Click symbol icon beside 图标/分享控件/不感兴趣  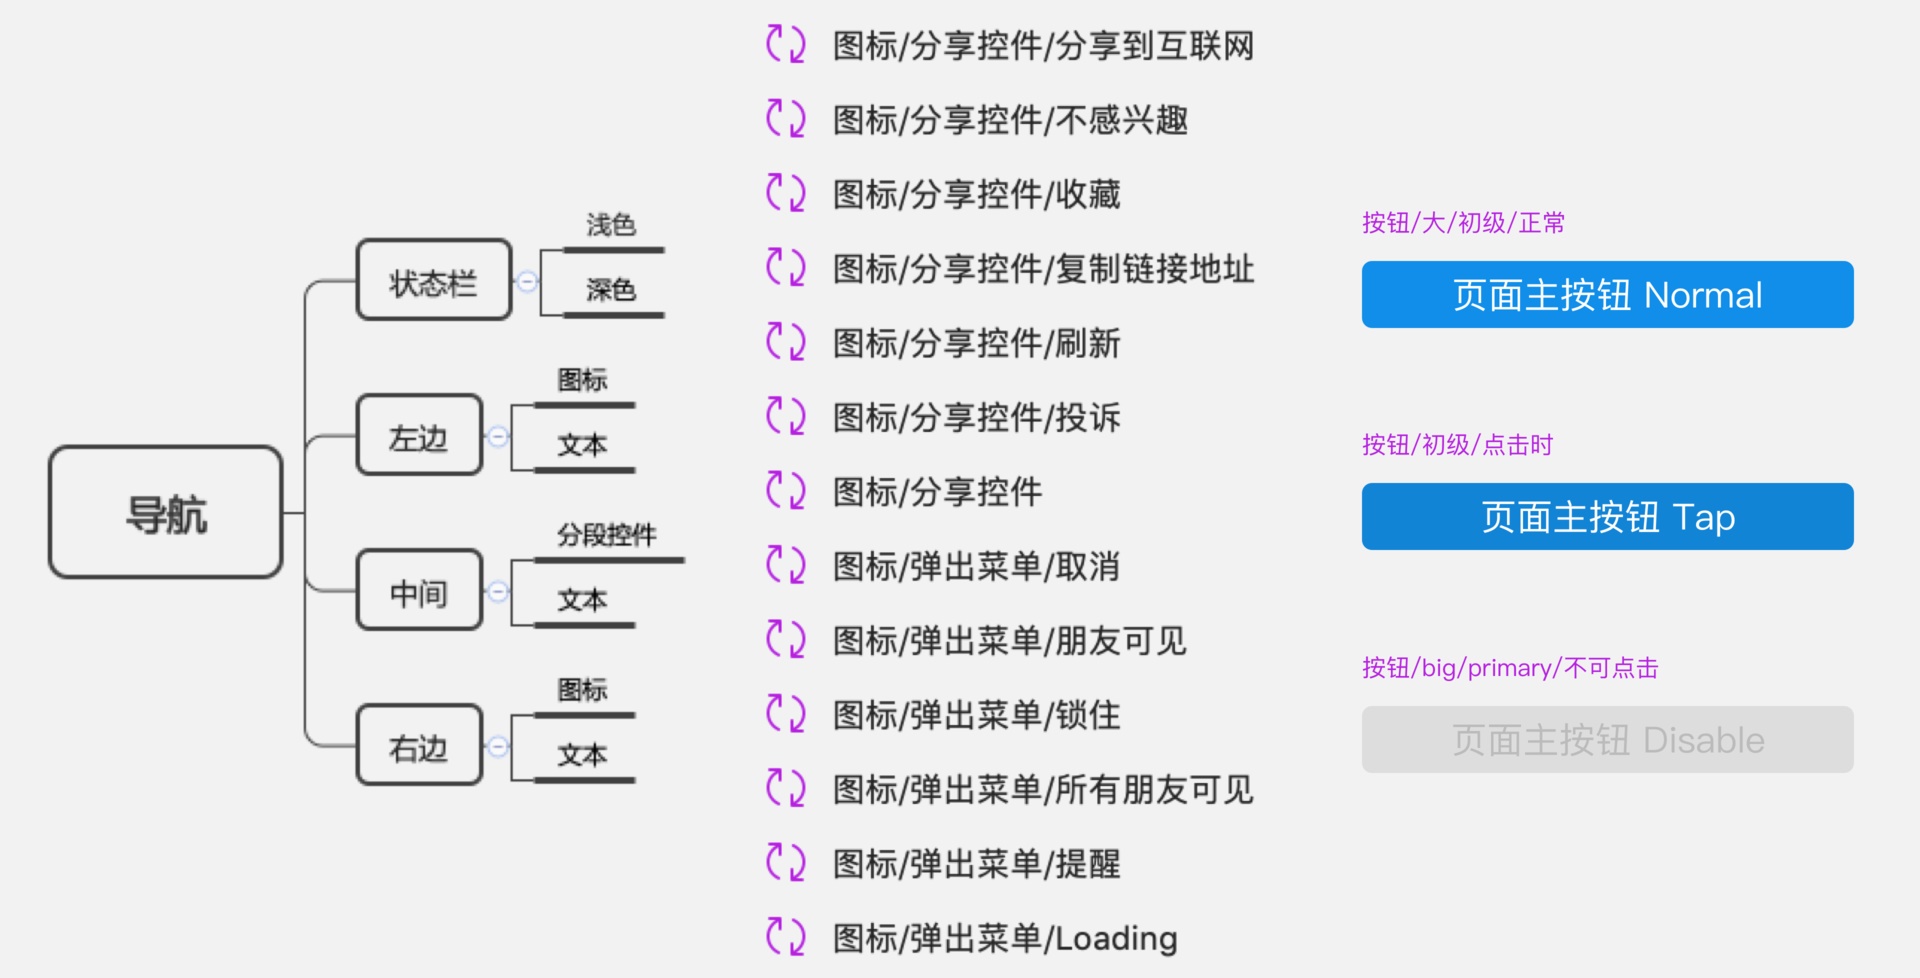click(x=785, y=119)
